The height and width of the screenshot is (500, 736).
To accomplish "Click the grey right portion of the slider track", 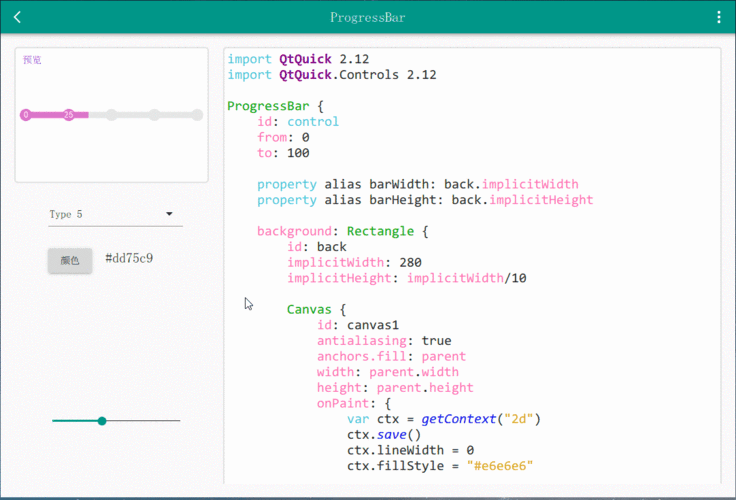I will [143, 421].
